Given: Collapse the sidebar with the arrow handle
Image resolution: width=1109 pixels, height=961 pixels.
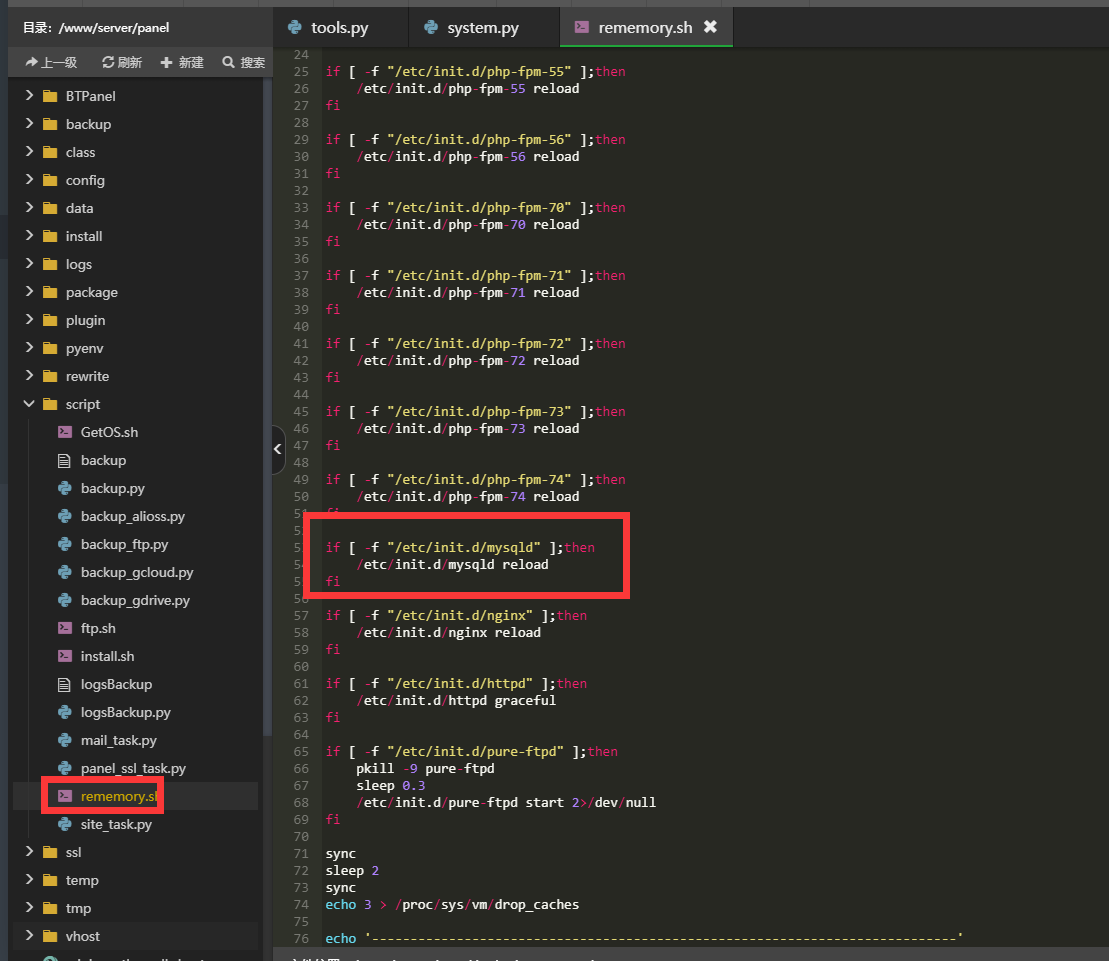Looking at the screenshot, I should 278,449.
